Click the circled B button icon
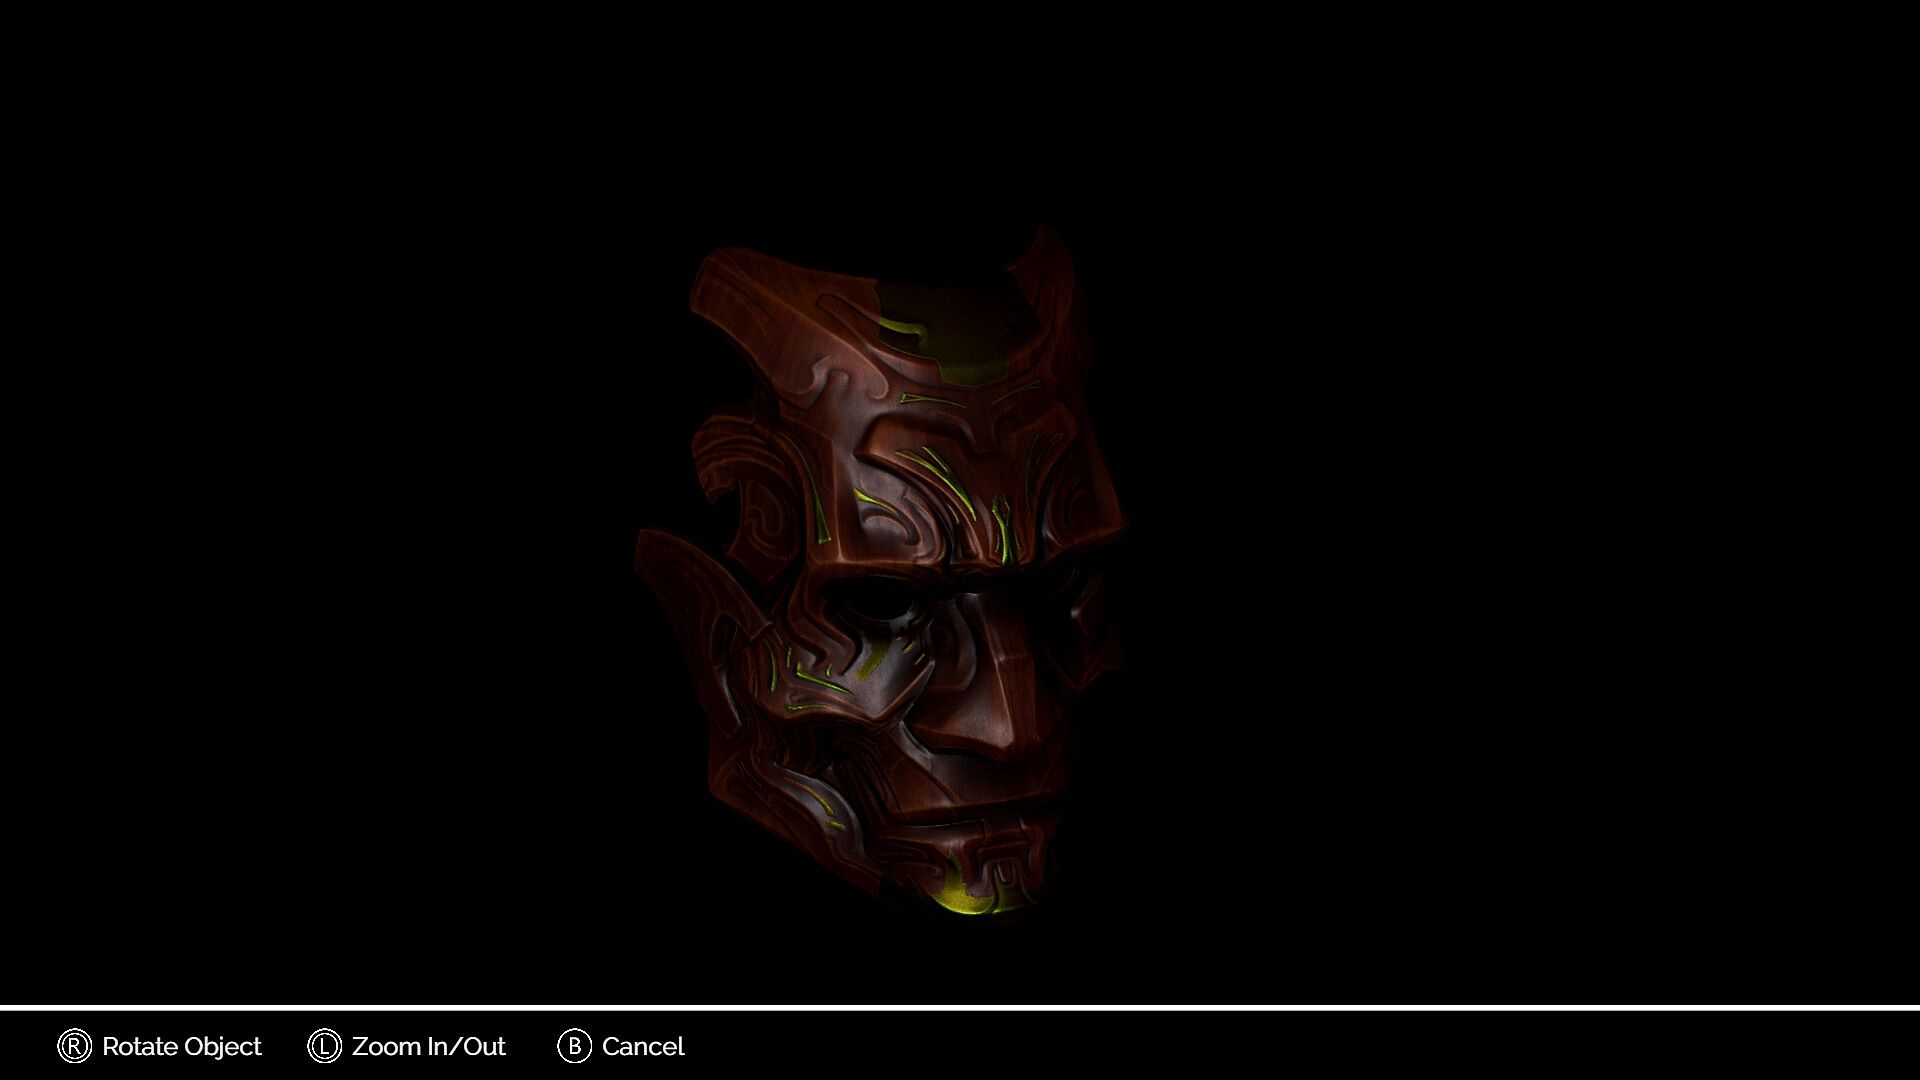The image size is (1920, 1080). 574,1046
